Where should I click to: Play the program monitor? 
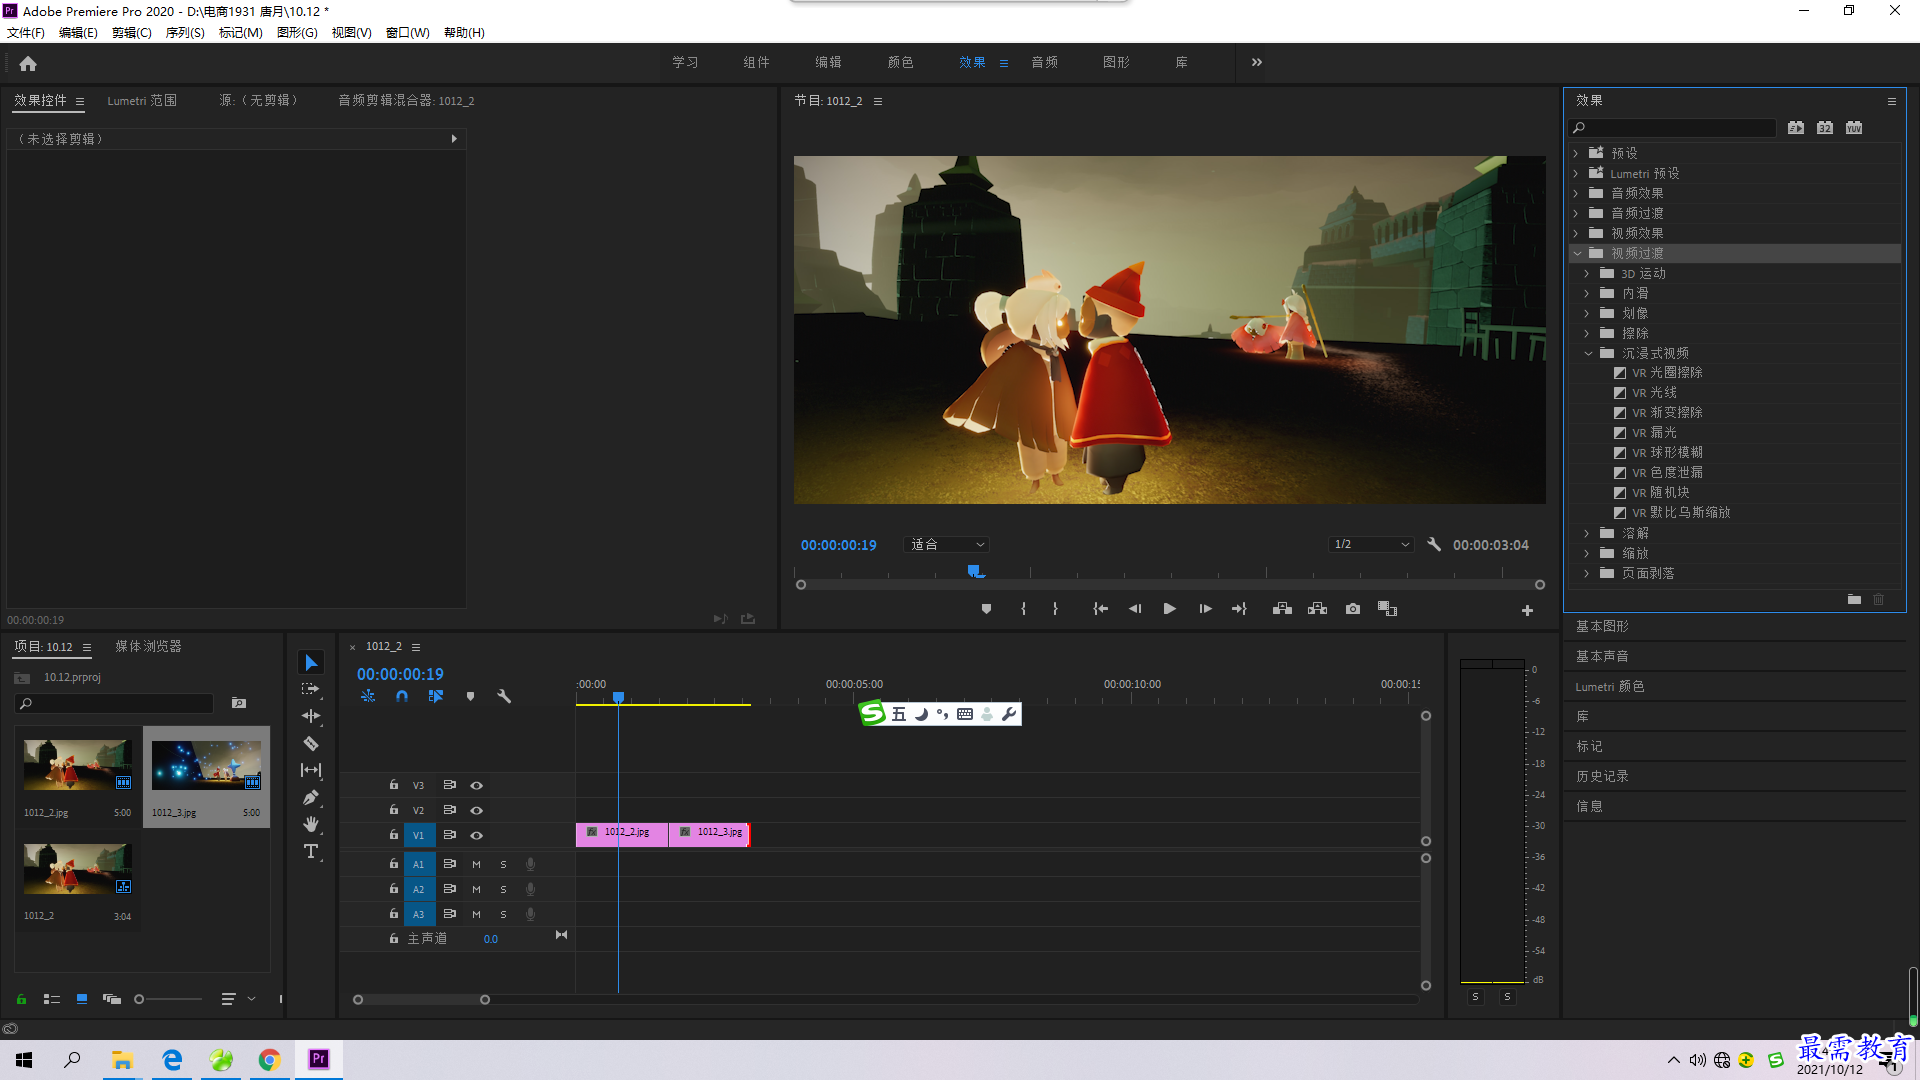point(1169,609)
